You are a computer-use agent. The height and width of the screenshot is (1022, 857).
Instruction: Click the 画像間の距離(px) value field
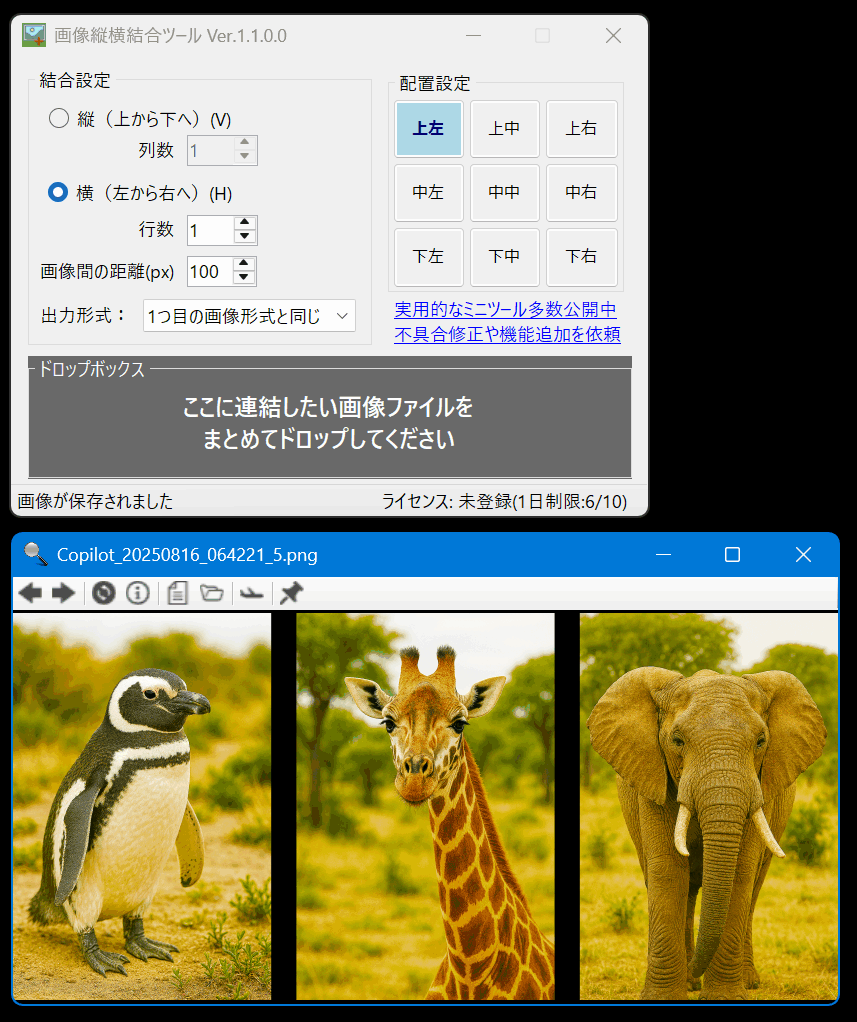pos(209,272)
